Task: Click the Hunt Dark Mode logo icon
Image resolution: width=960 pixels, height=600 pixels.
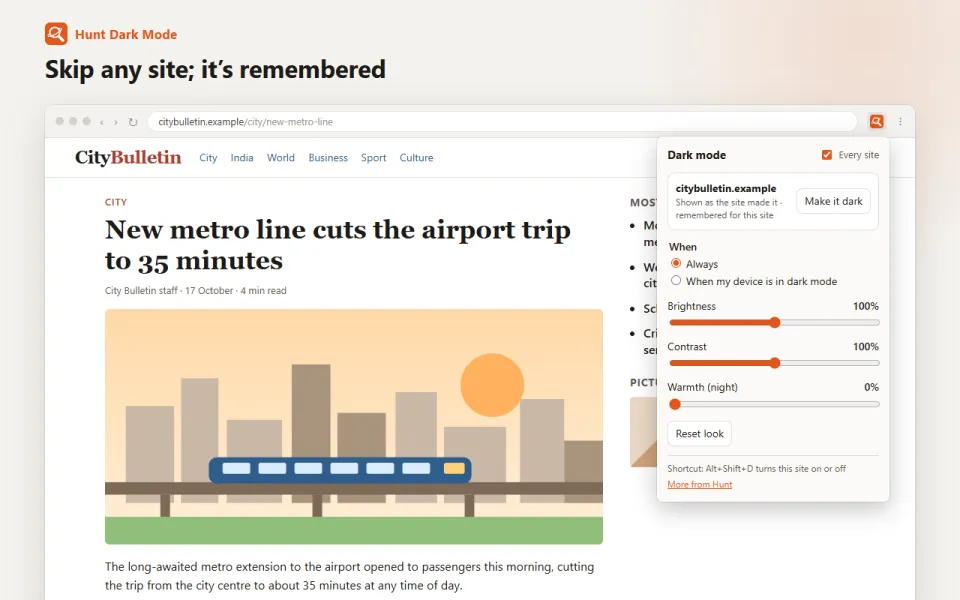Action: coord(56,34)
